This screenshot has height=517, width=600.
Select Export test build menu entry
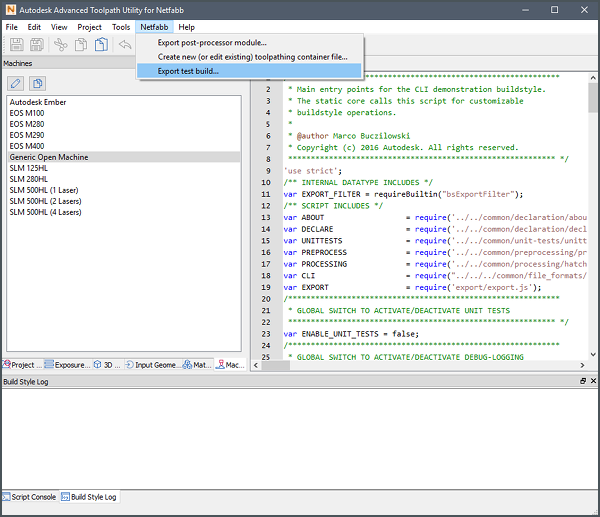(x=188, y=71)
